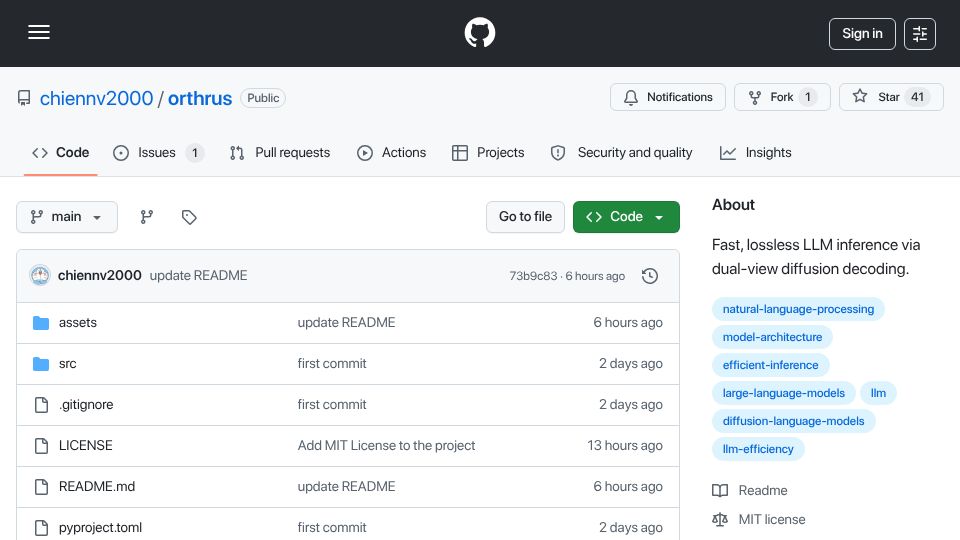The image size is (960, 540).
Task: Open the orthrus repository link
Action: [200, 98]
